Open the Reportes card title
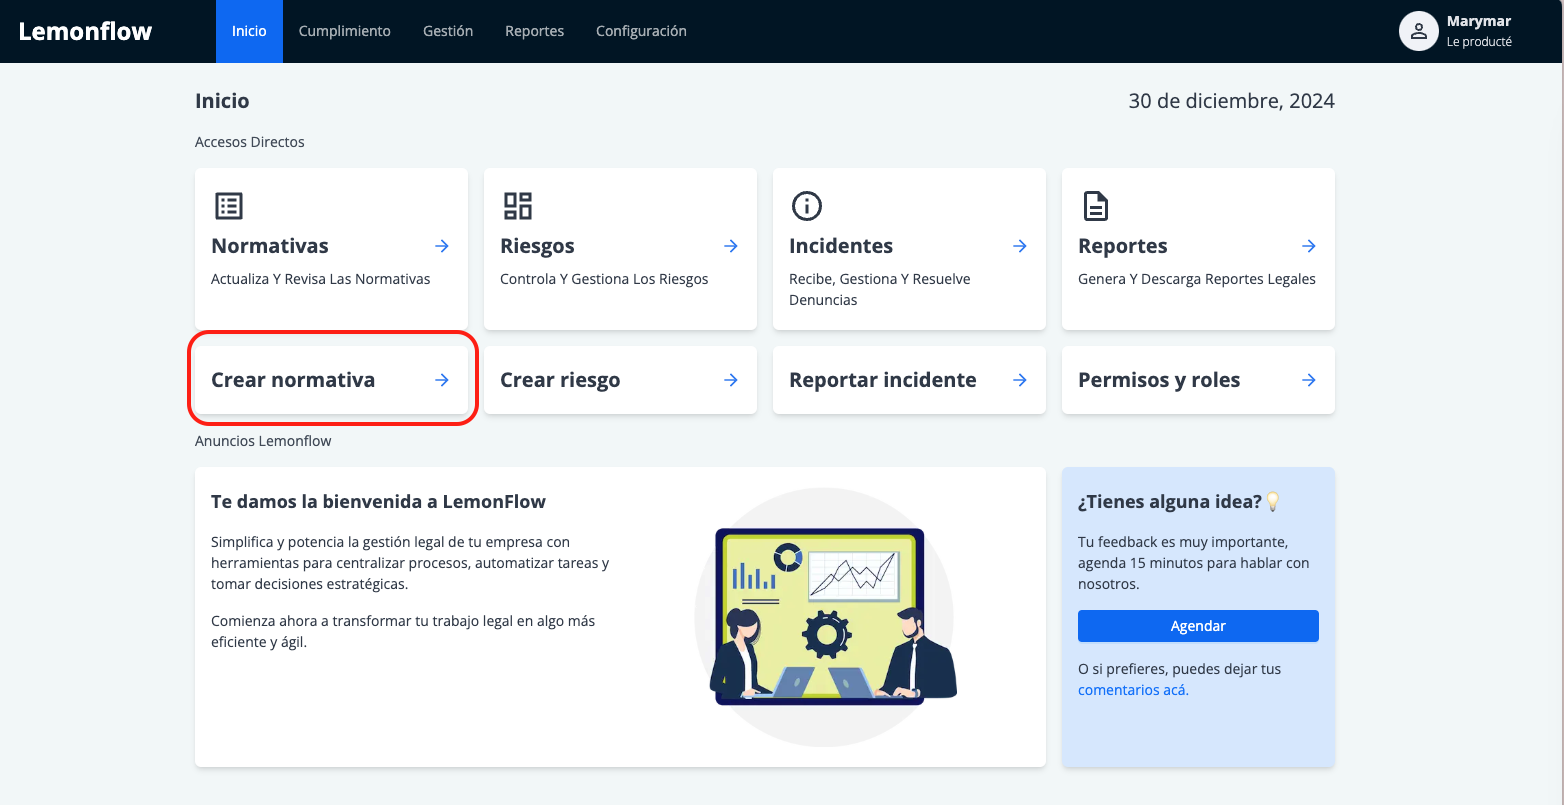This screenshot has height=805, width=1564. pos(1123,246)
